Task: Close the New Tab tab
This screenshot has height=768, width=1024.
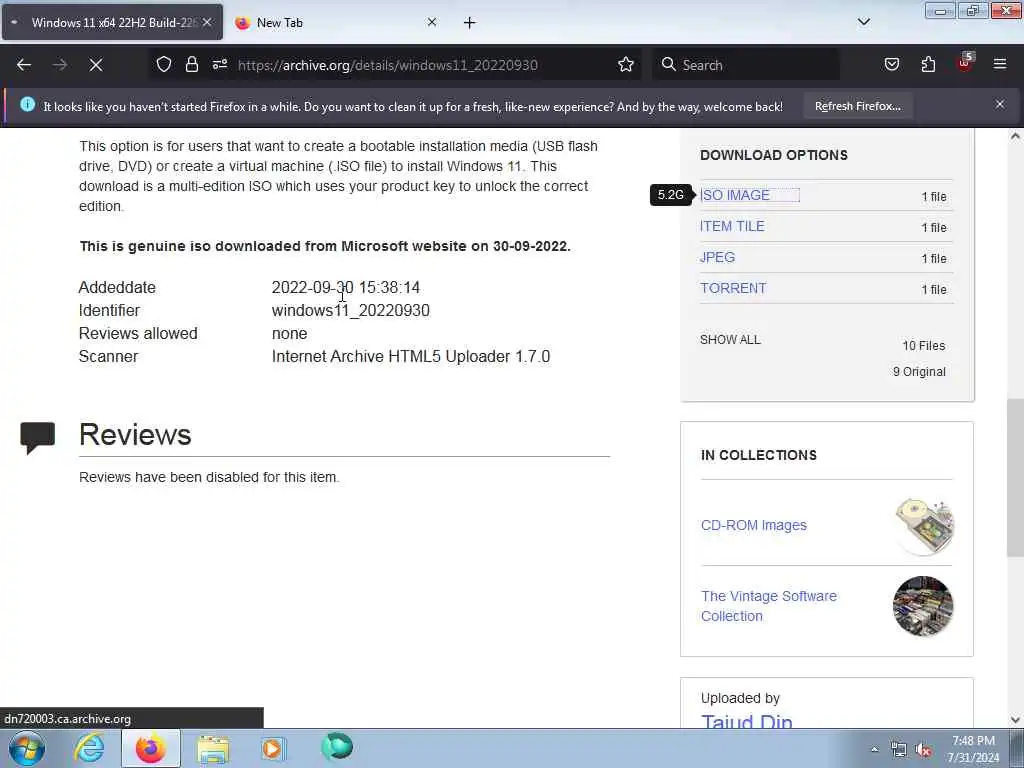Action: (432, 22)
